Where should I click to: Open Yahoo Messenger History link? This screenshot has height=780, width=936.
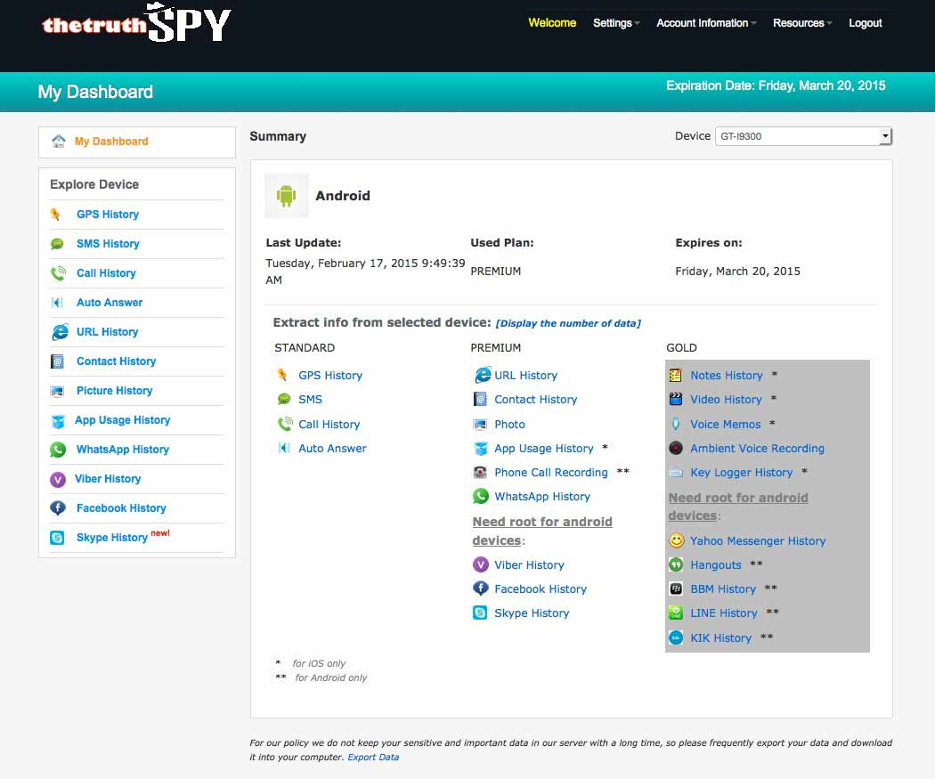click(758, 541)
